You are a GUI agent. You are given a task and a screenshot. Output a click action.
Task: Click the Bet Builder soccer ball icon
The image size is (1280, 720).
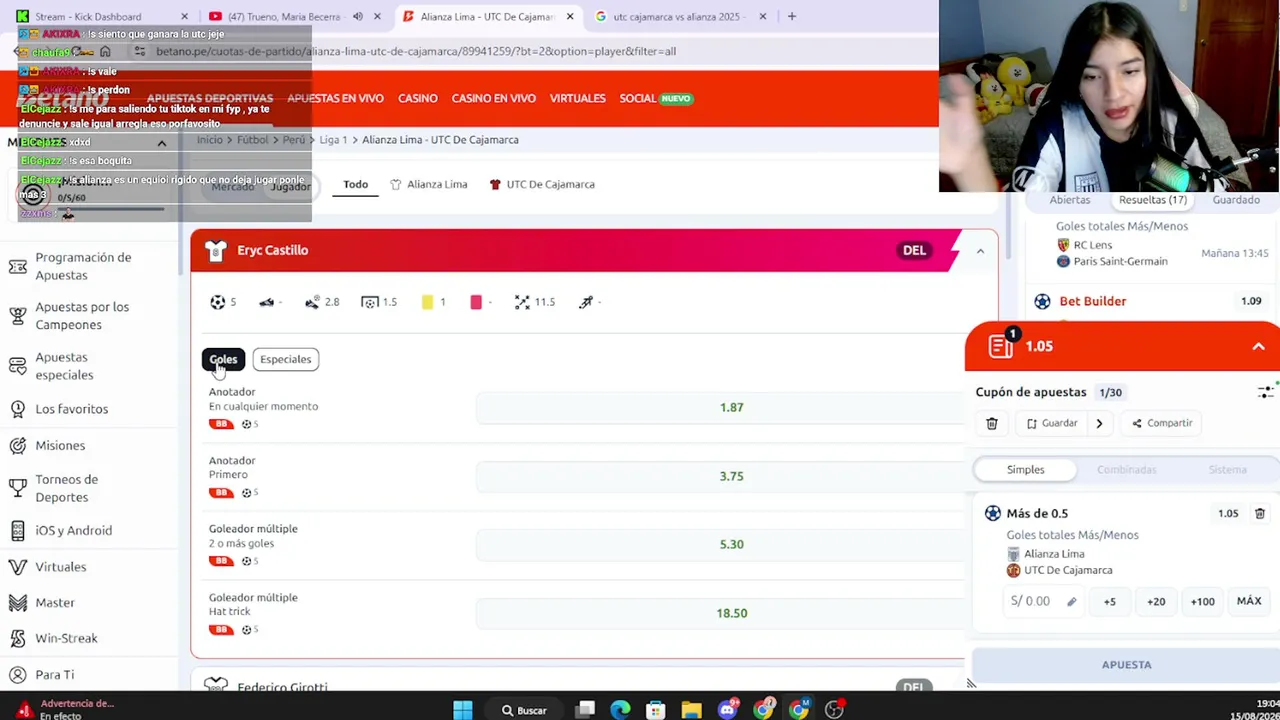click(1042, 301)
